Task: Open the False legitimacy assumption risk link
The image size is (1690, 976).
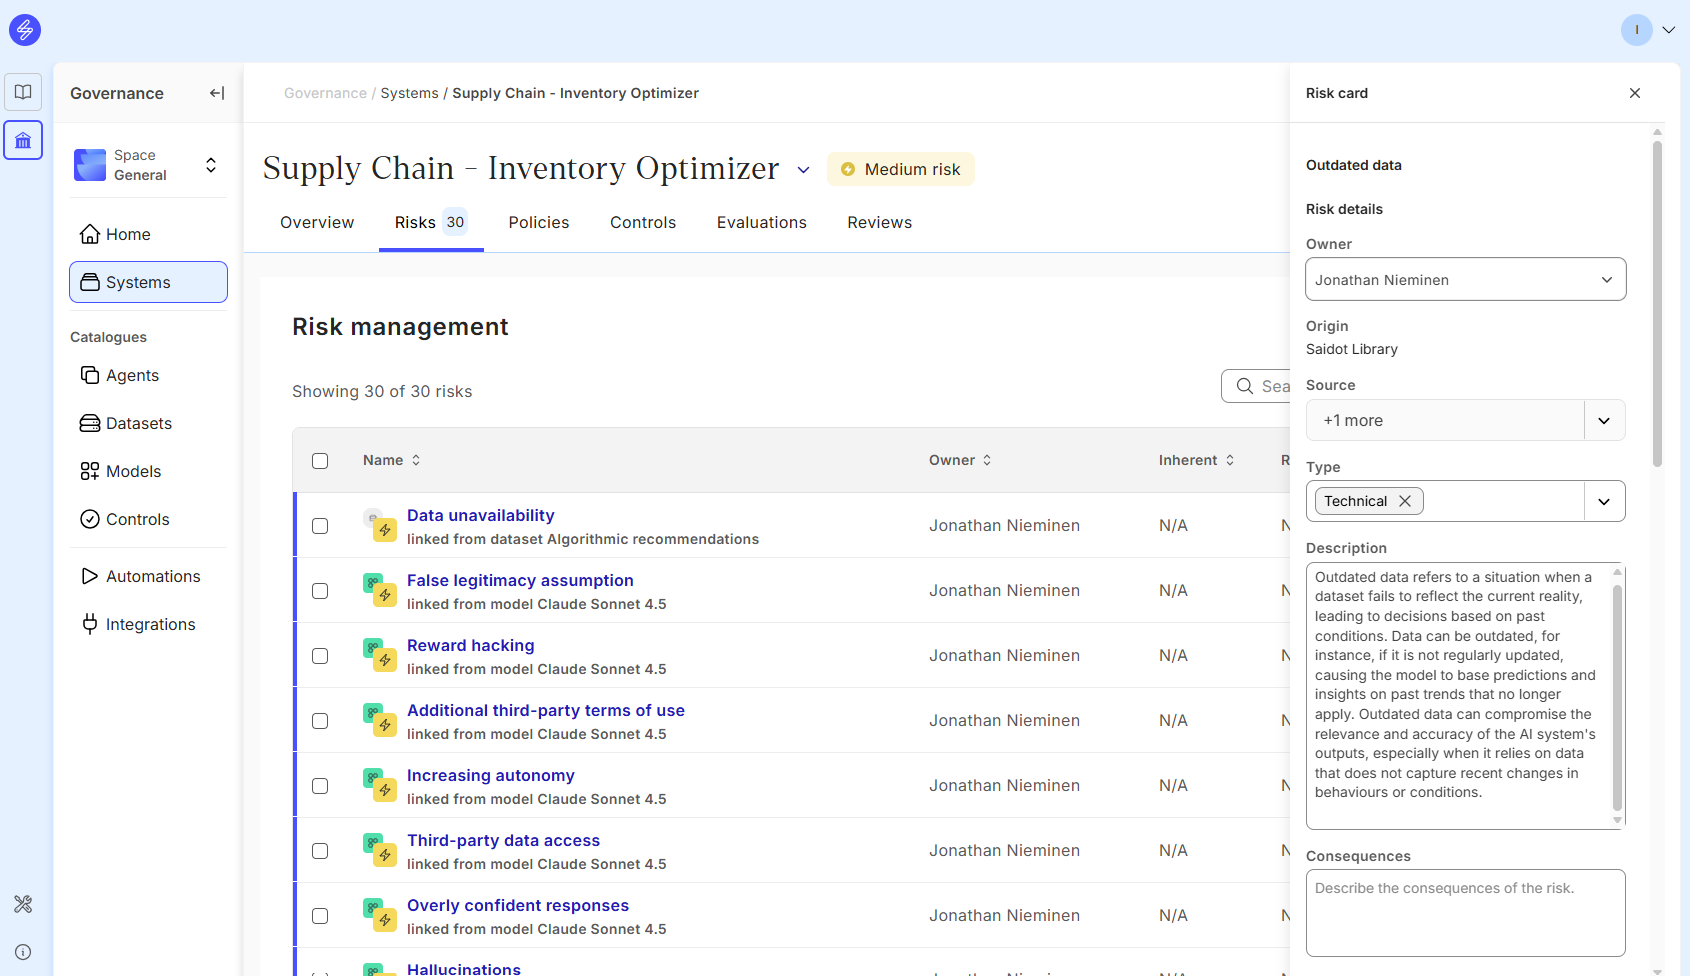Action: click(520, 580)
